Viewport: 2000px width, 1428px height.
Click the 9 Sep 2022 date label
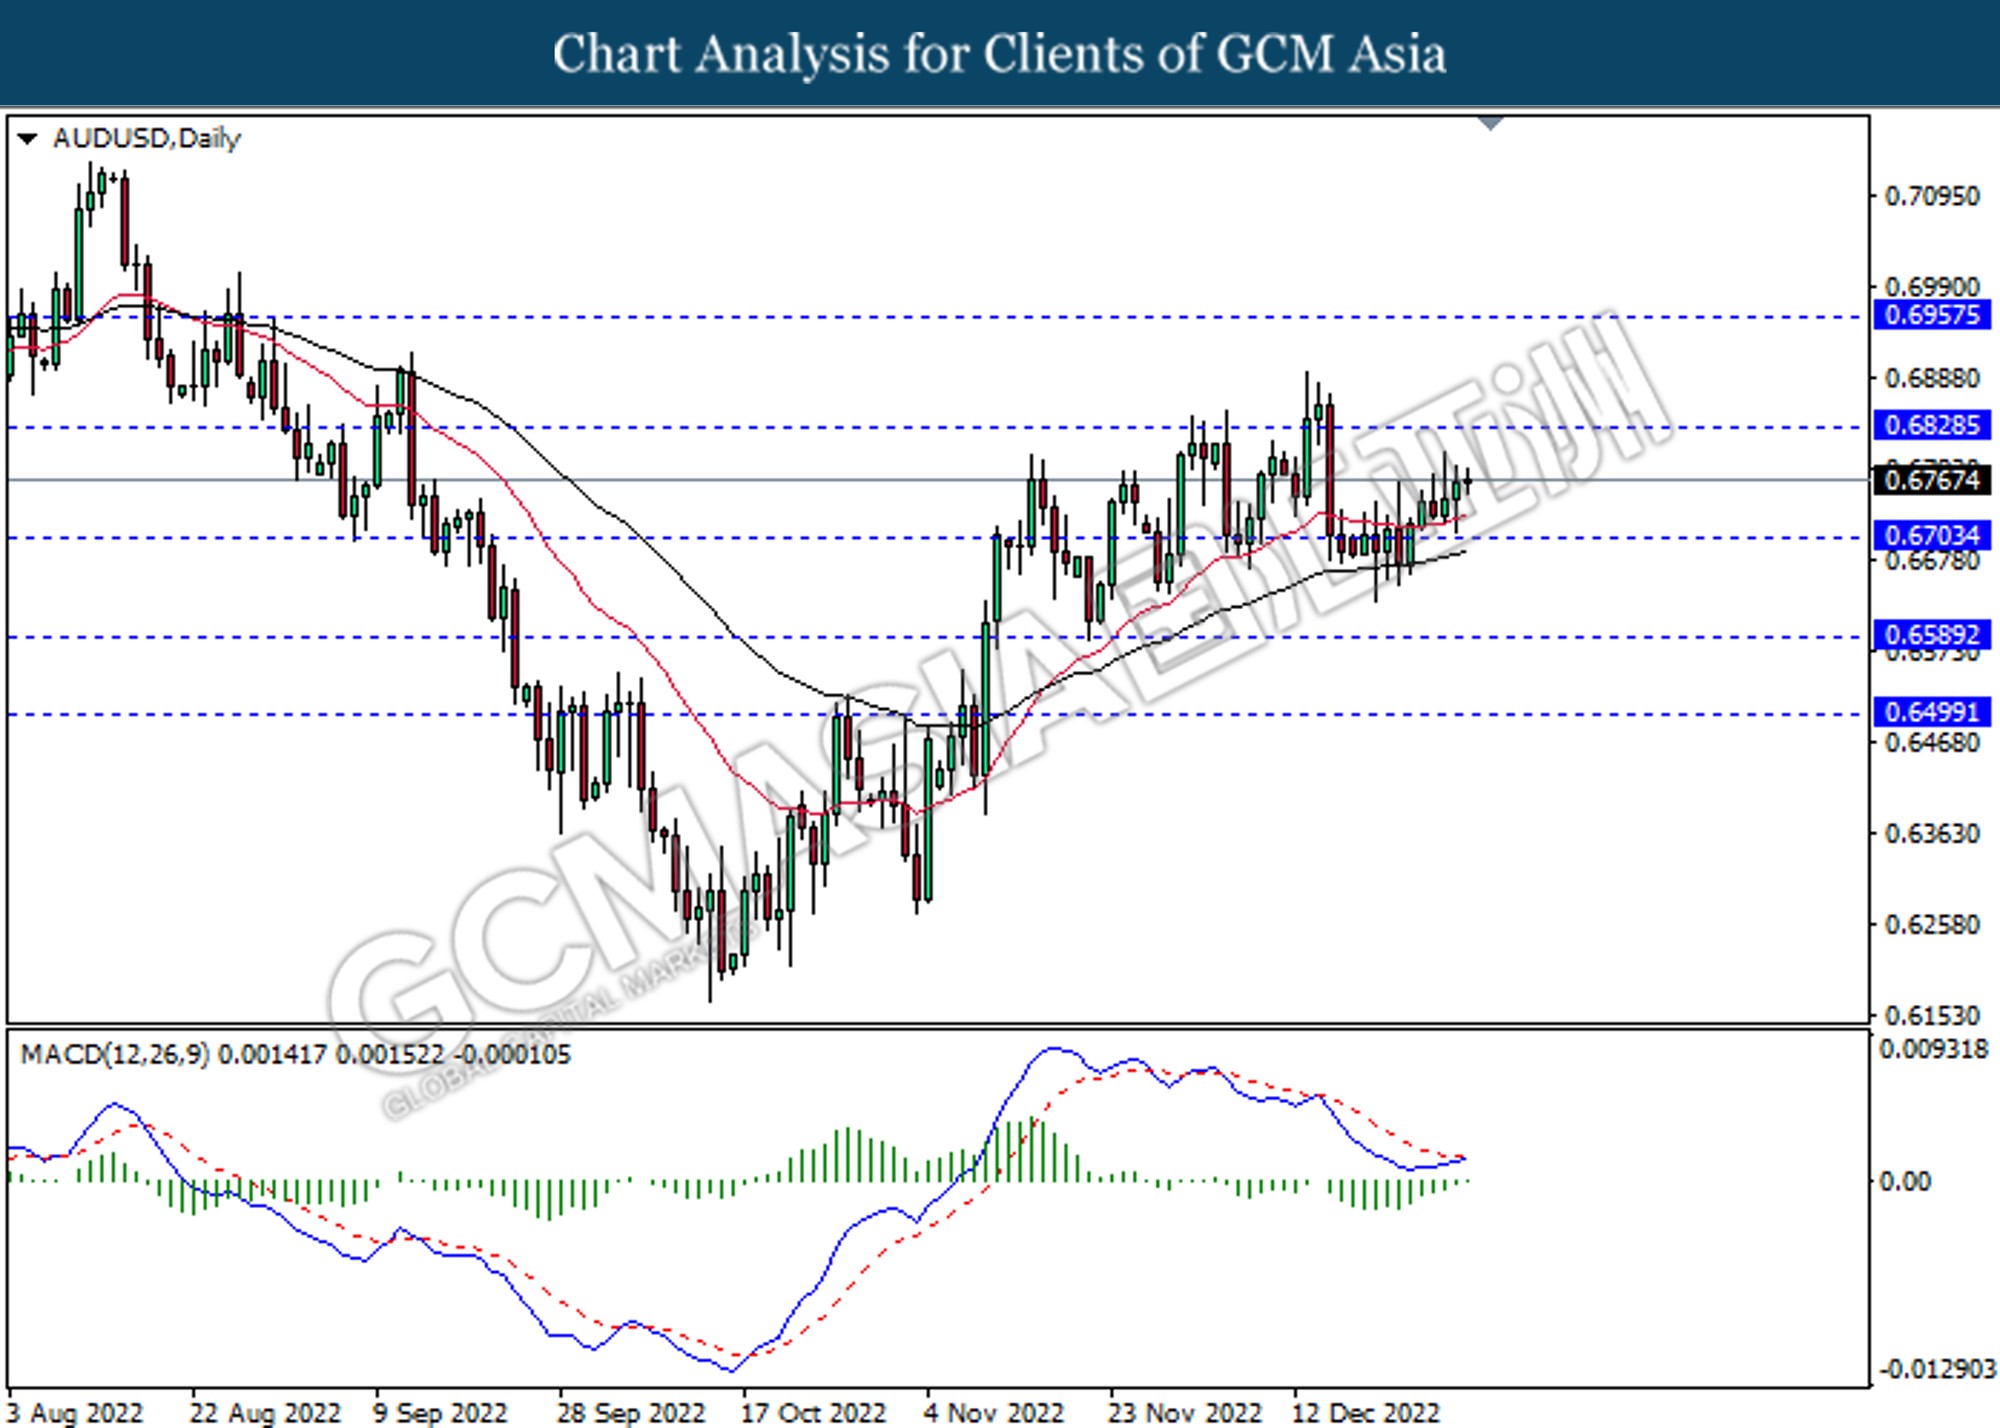pos(440,1413)
